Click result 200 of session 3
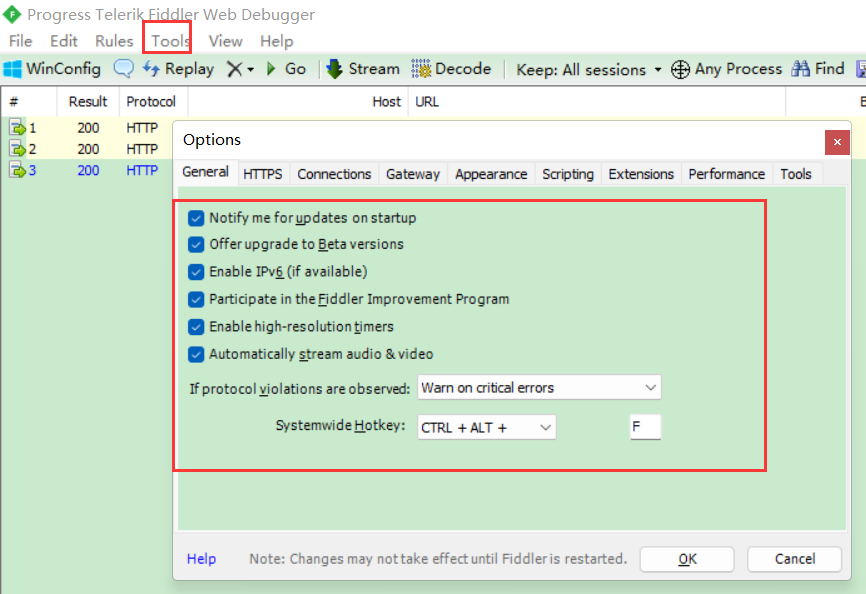The width and height of the screenshot is (866, 594). coord(88,170)
